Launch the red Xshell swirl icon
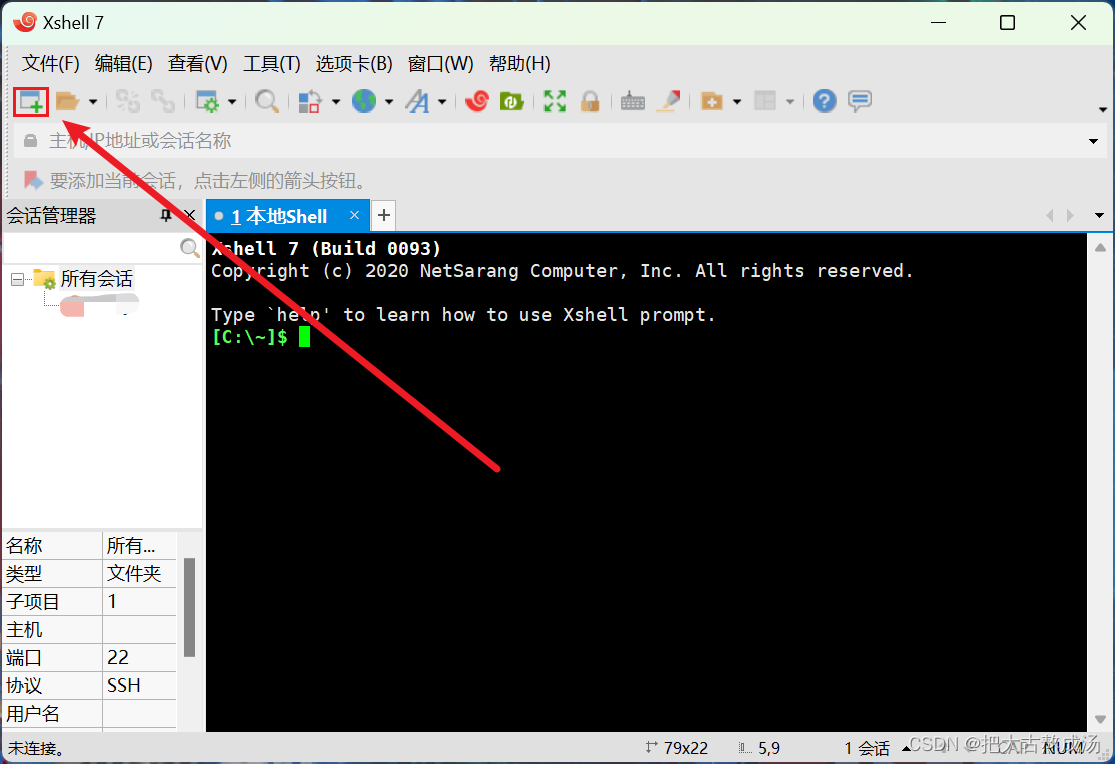The height and width of the screenshot is (764, 1115). [x=476, y=101]
